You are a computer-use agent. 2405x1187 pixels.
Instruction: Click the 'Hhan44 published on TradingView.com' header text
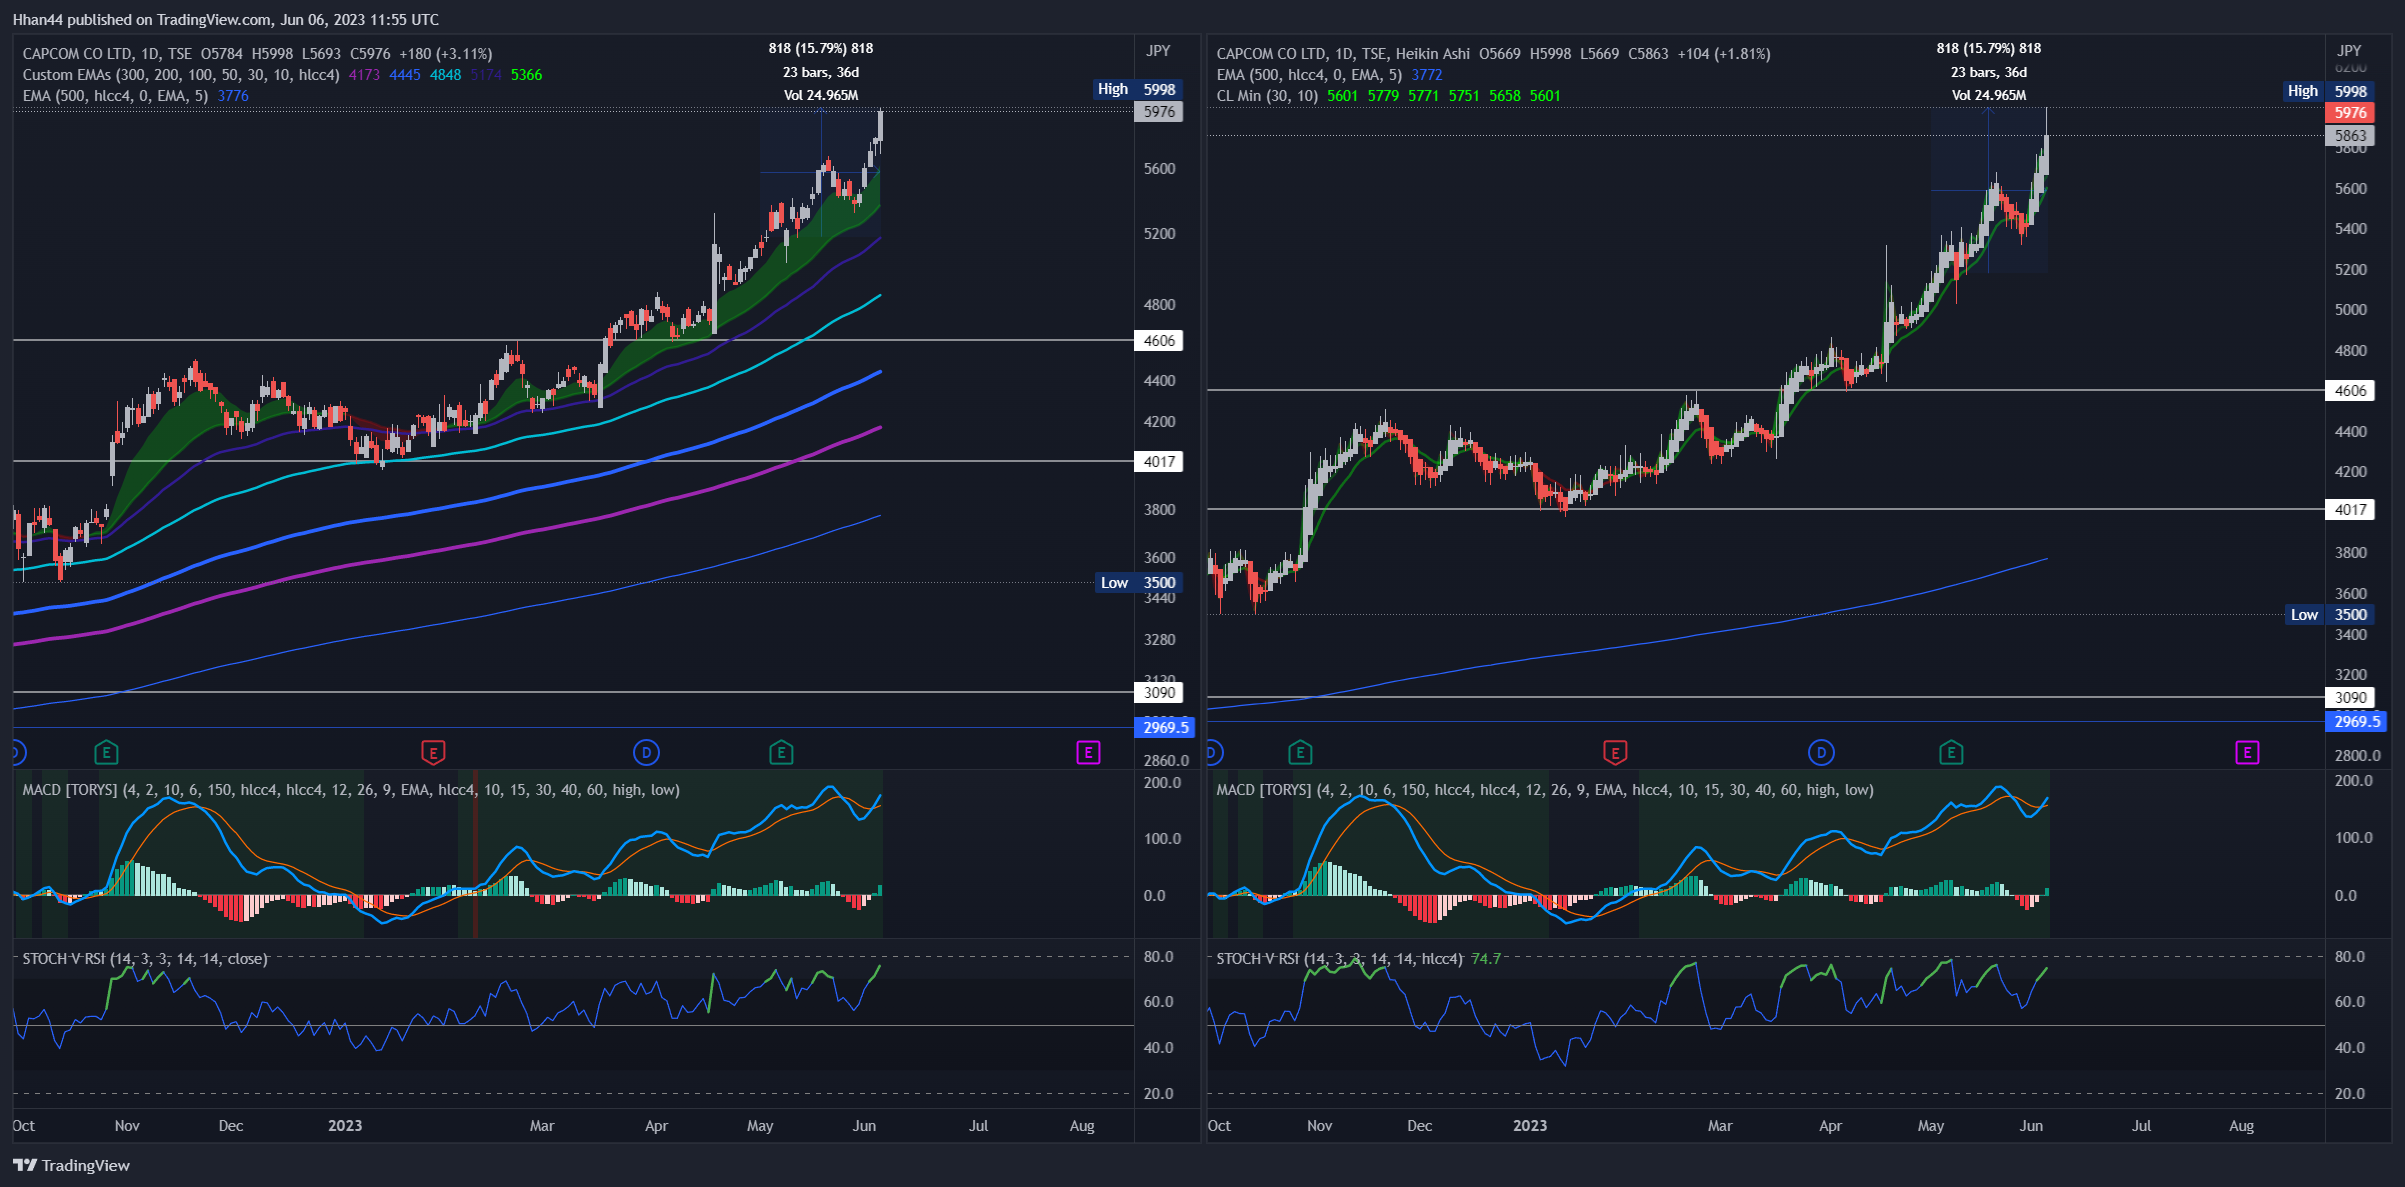[142, 19]
